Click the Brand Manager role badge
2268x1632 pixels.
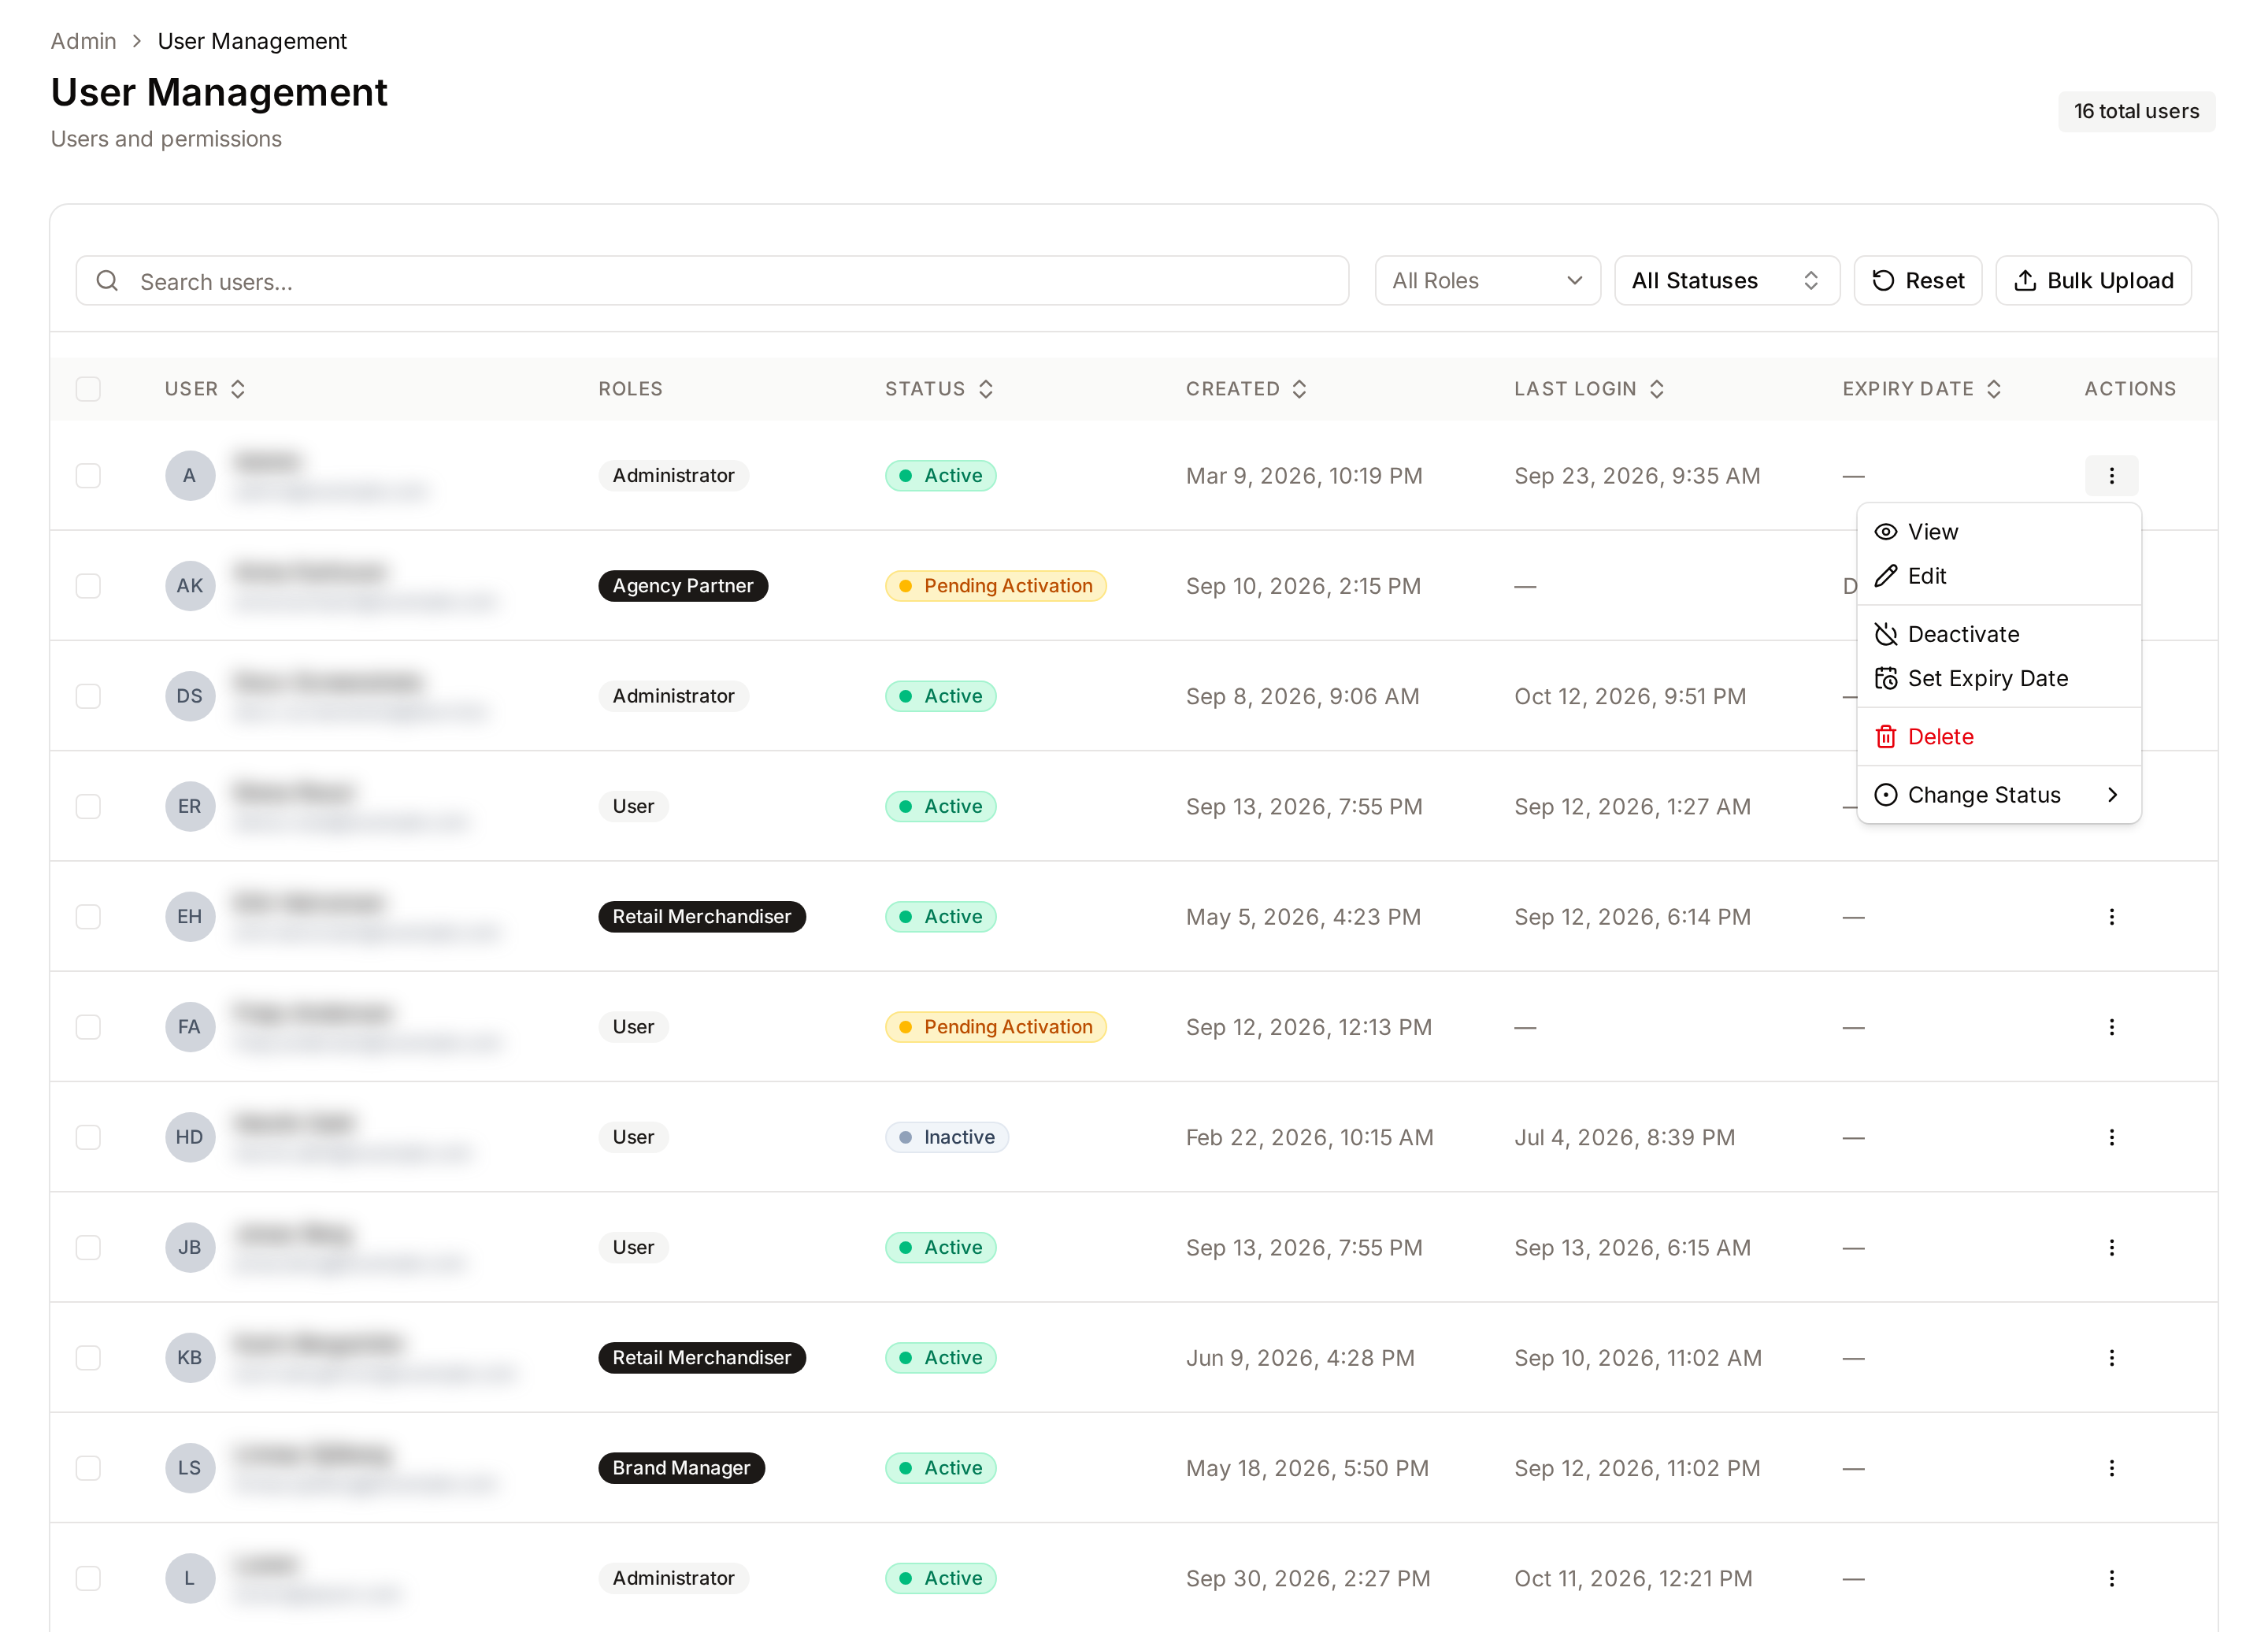(682, 1468)
